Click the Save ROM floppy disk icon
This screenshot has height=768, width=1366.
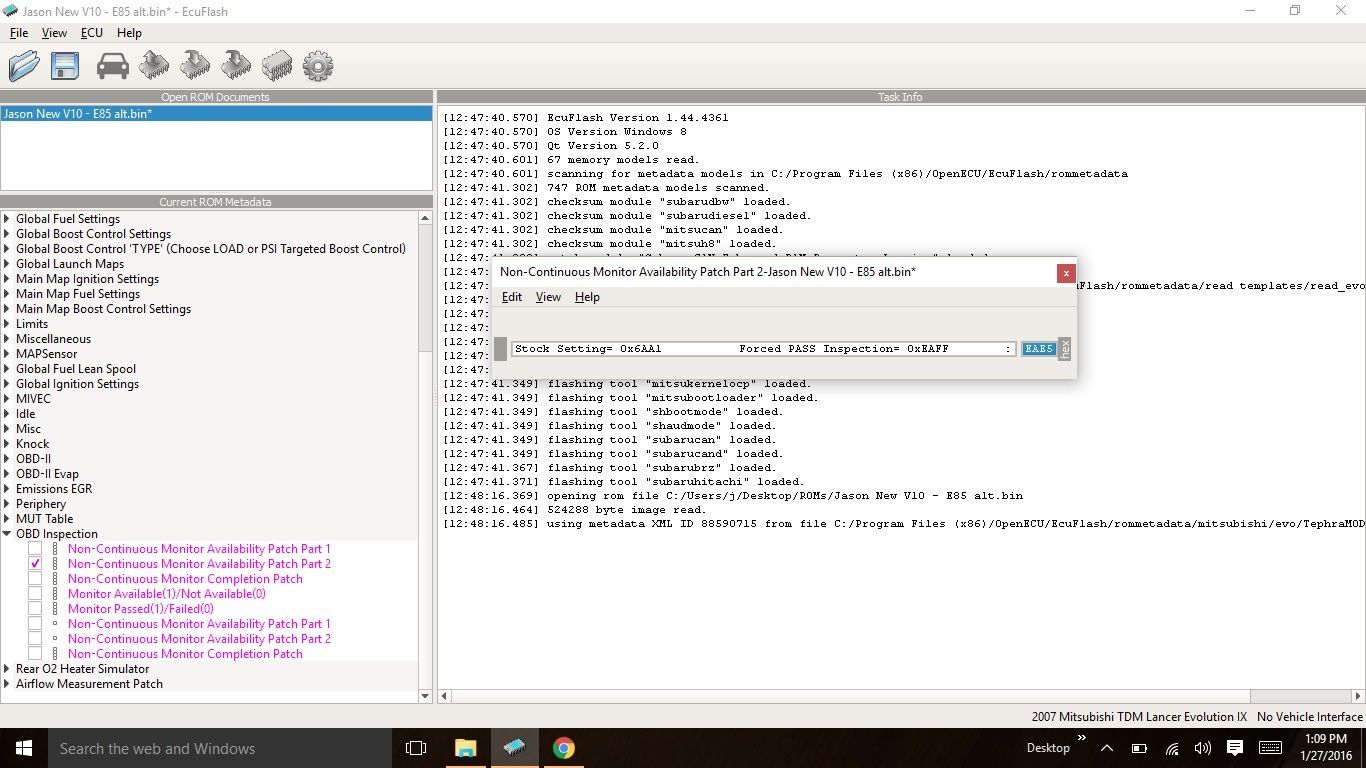[65, 66]
